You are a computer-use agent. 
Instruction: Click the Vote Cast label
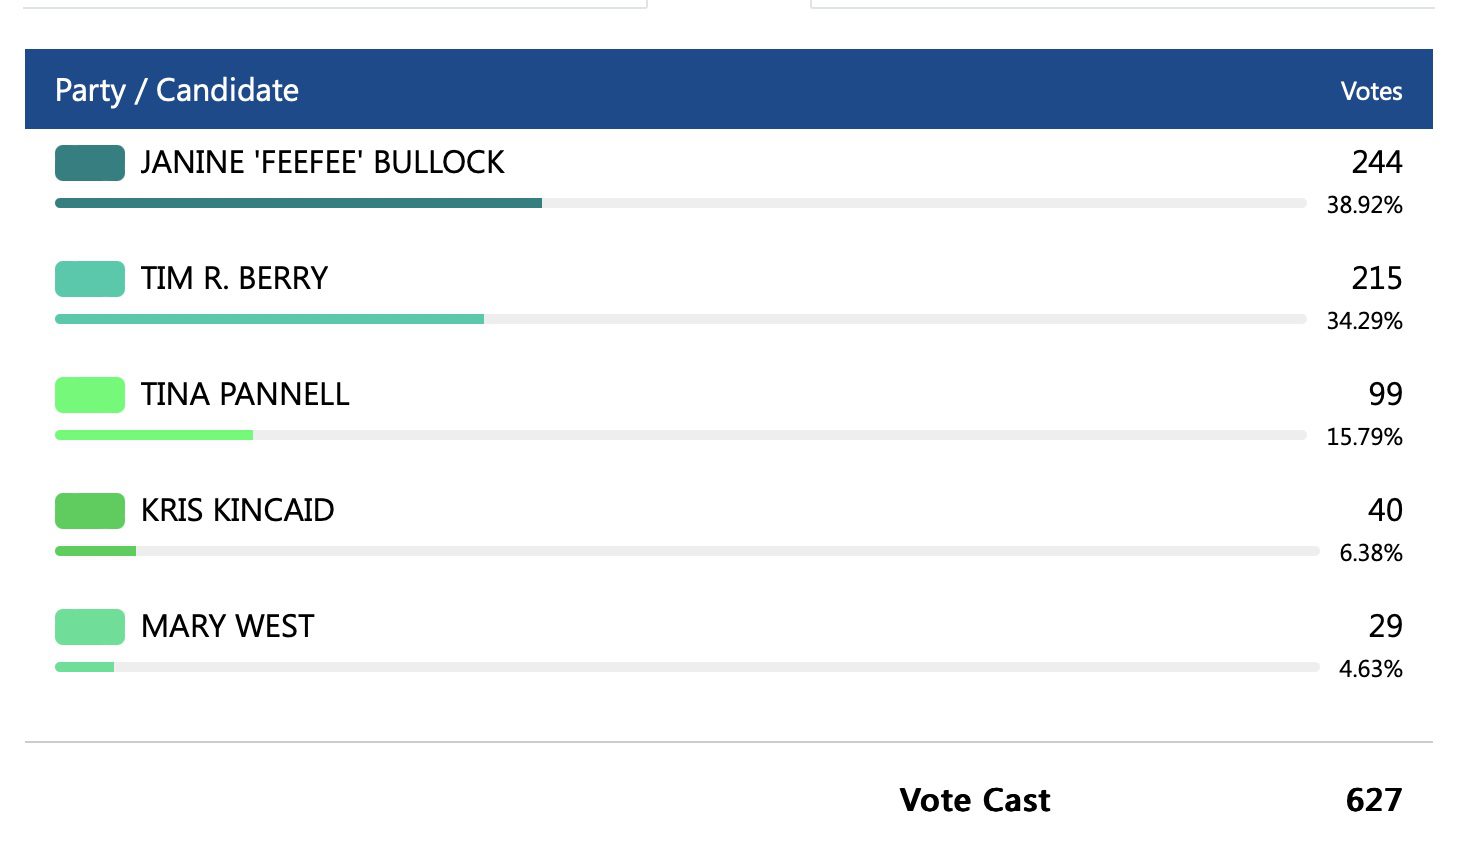(974, 800)
